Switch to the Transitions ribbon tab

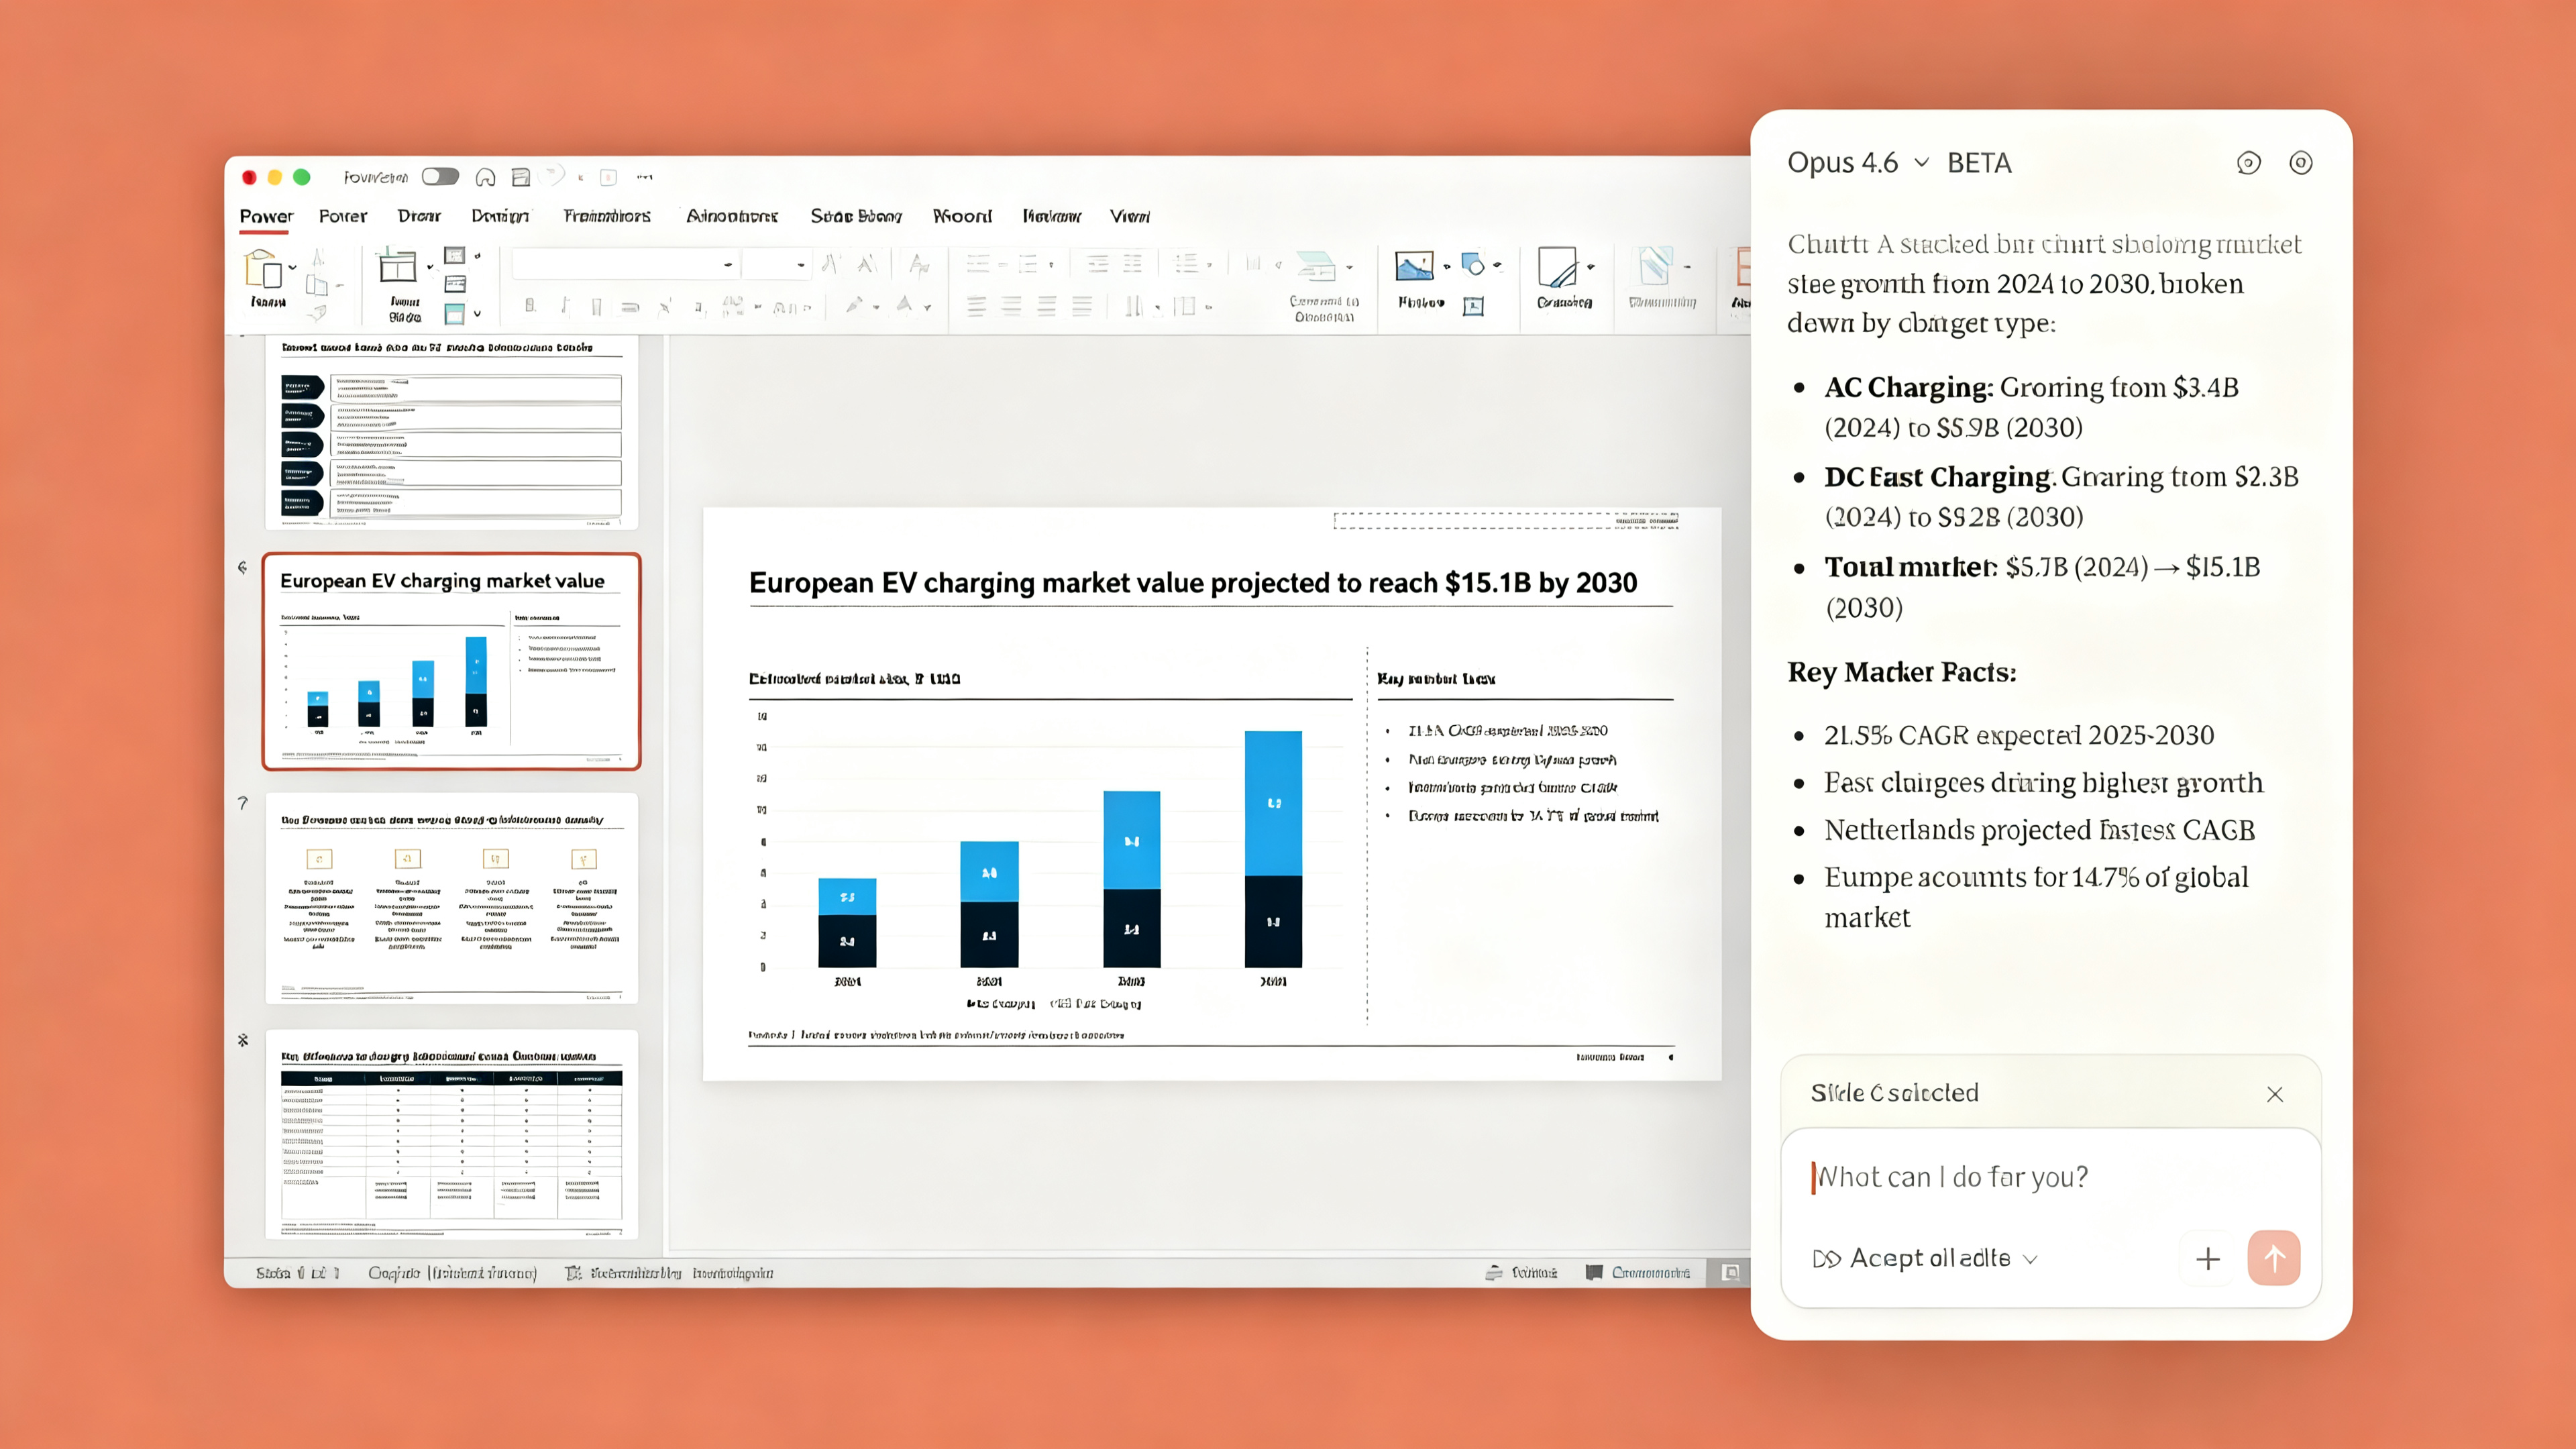607,216
